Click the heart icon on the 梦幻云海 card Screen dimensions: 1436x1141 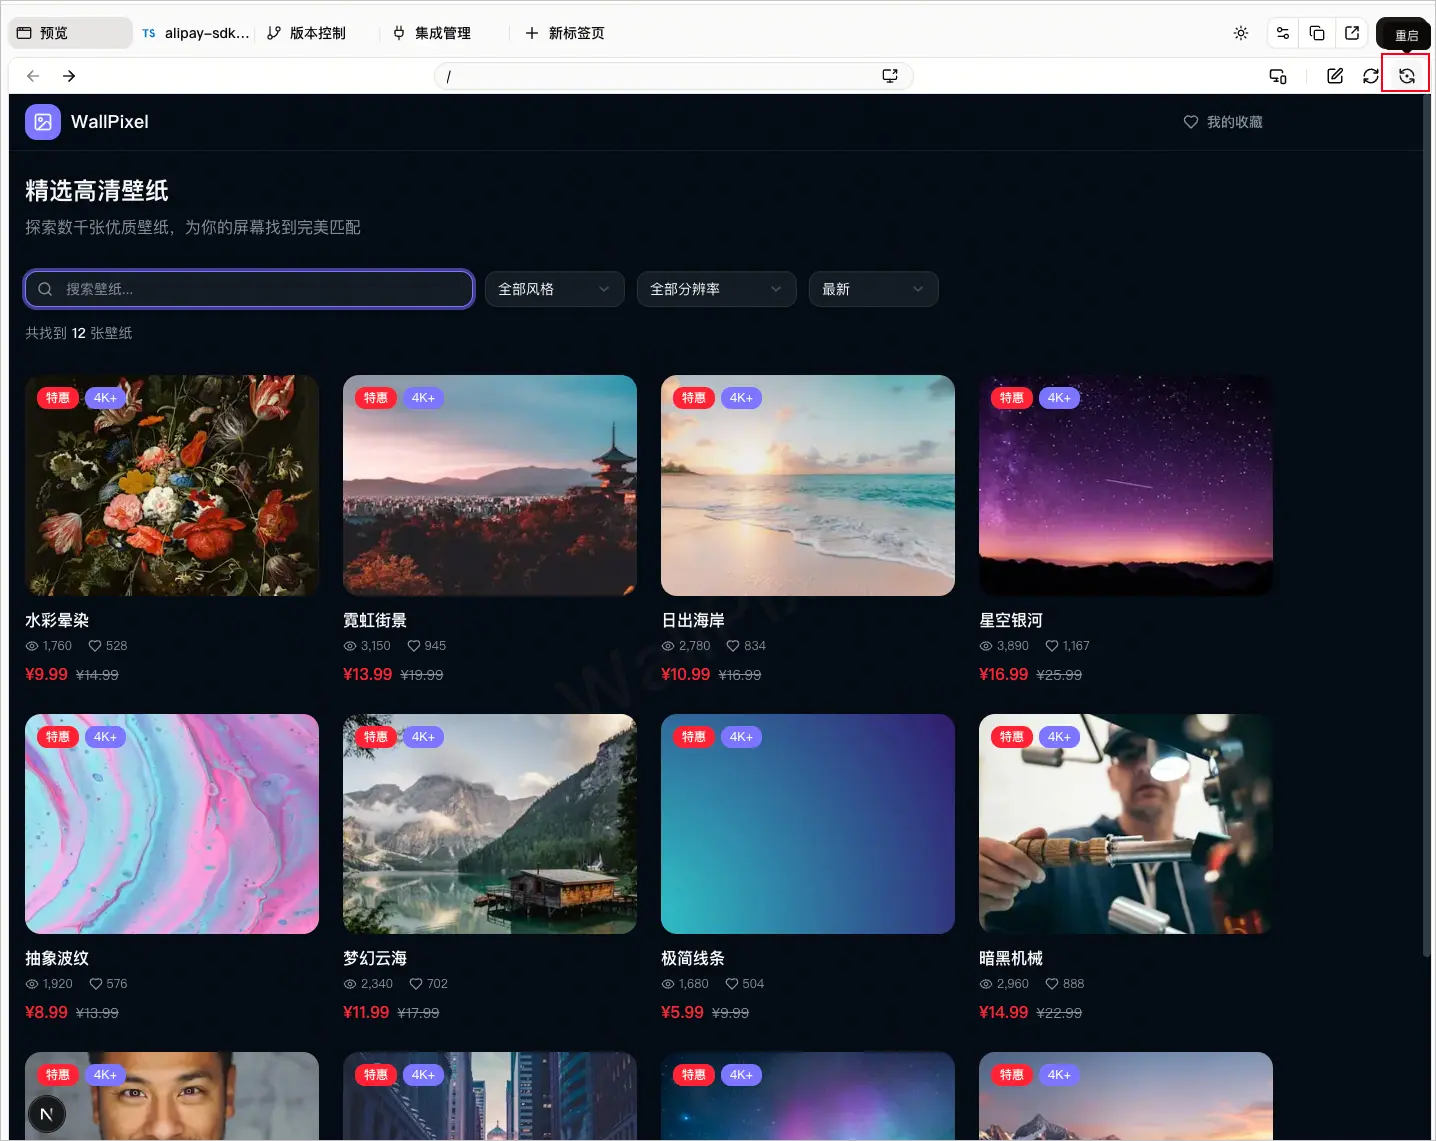click(416, 984)
